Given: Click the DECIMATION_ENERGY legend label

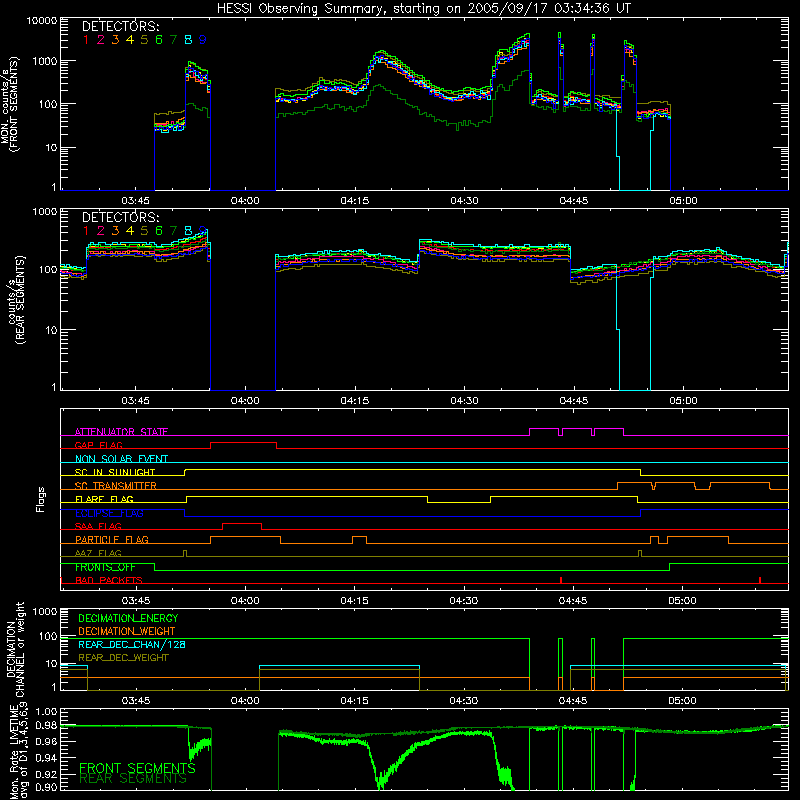Looking at the screenshot, I should (128, 618).
